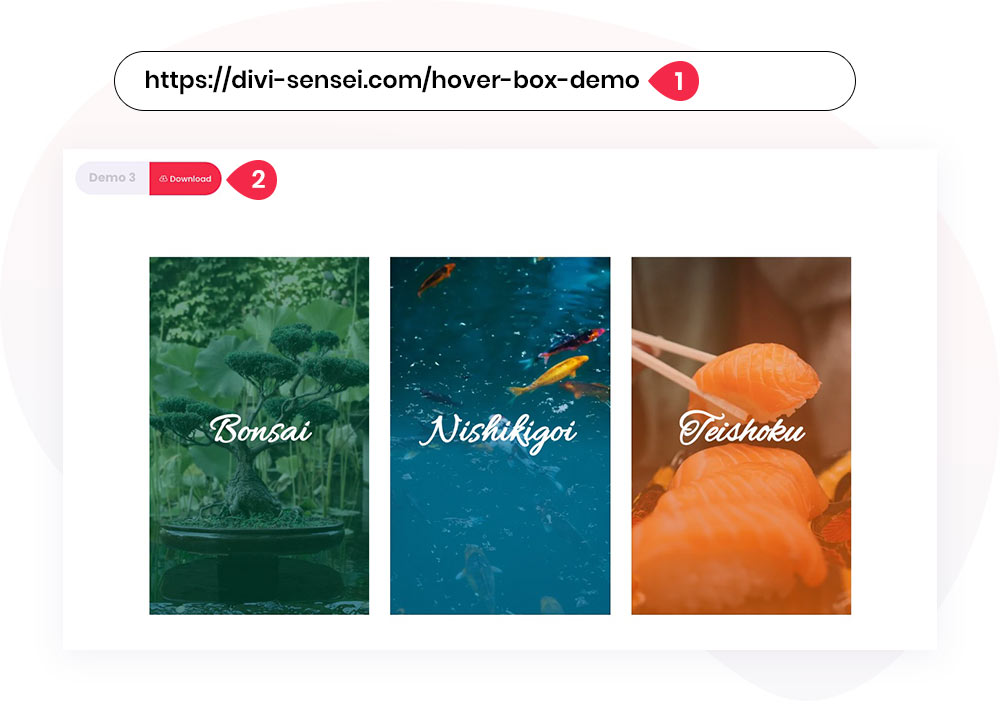Open the orange Teishoku hover box card
Image resolution: width=1000 pixels, height=705 pixels.
(741, 436)
